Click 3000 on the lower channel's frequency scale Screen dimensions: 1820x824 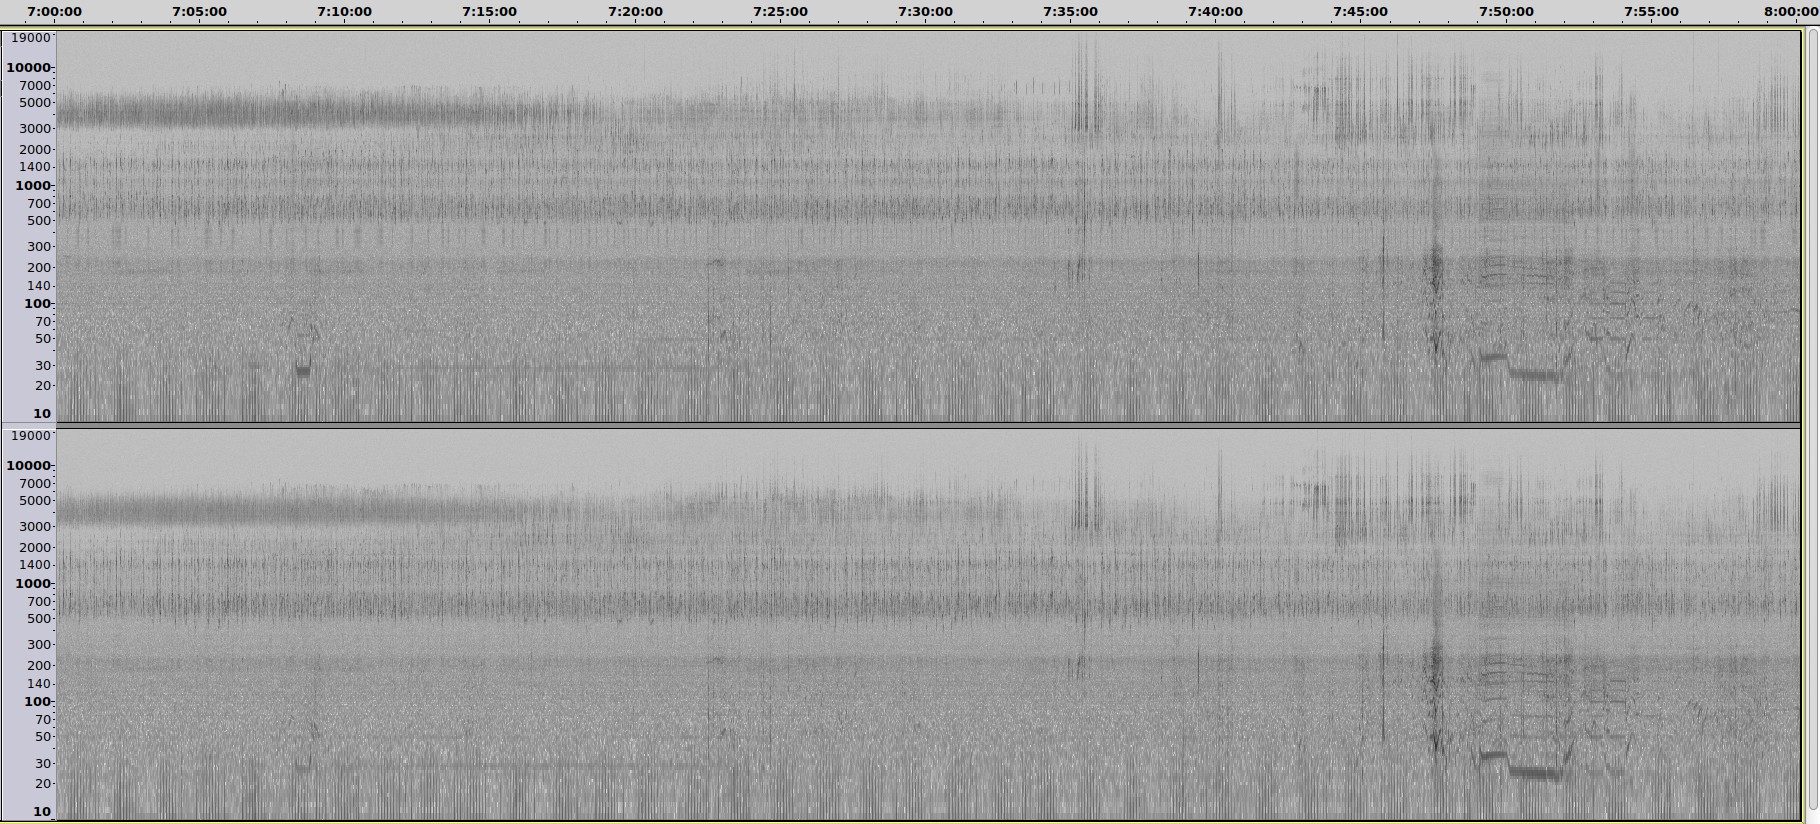[x=34, y=527]
